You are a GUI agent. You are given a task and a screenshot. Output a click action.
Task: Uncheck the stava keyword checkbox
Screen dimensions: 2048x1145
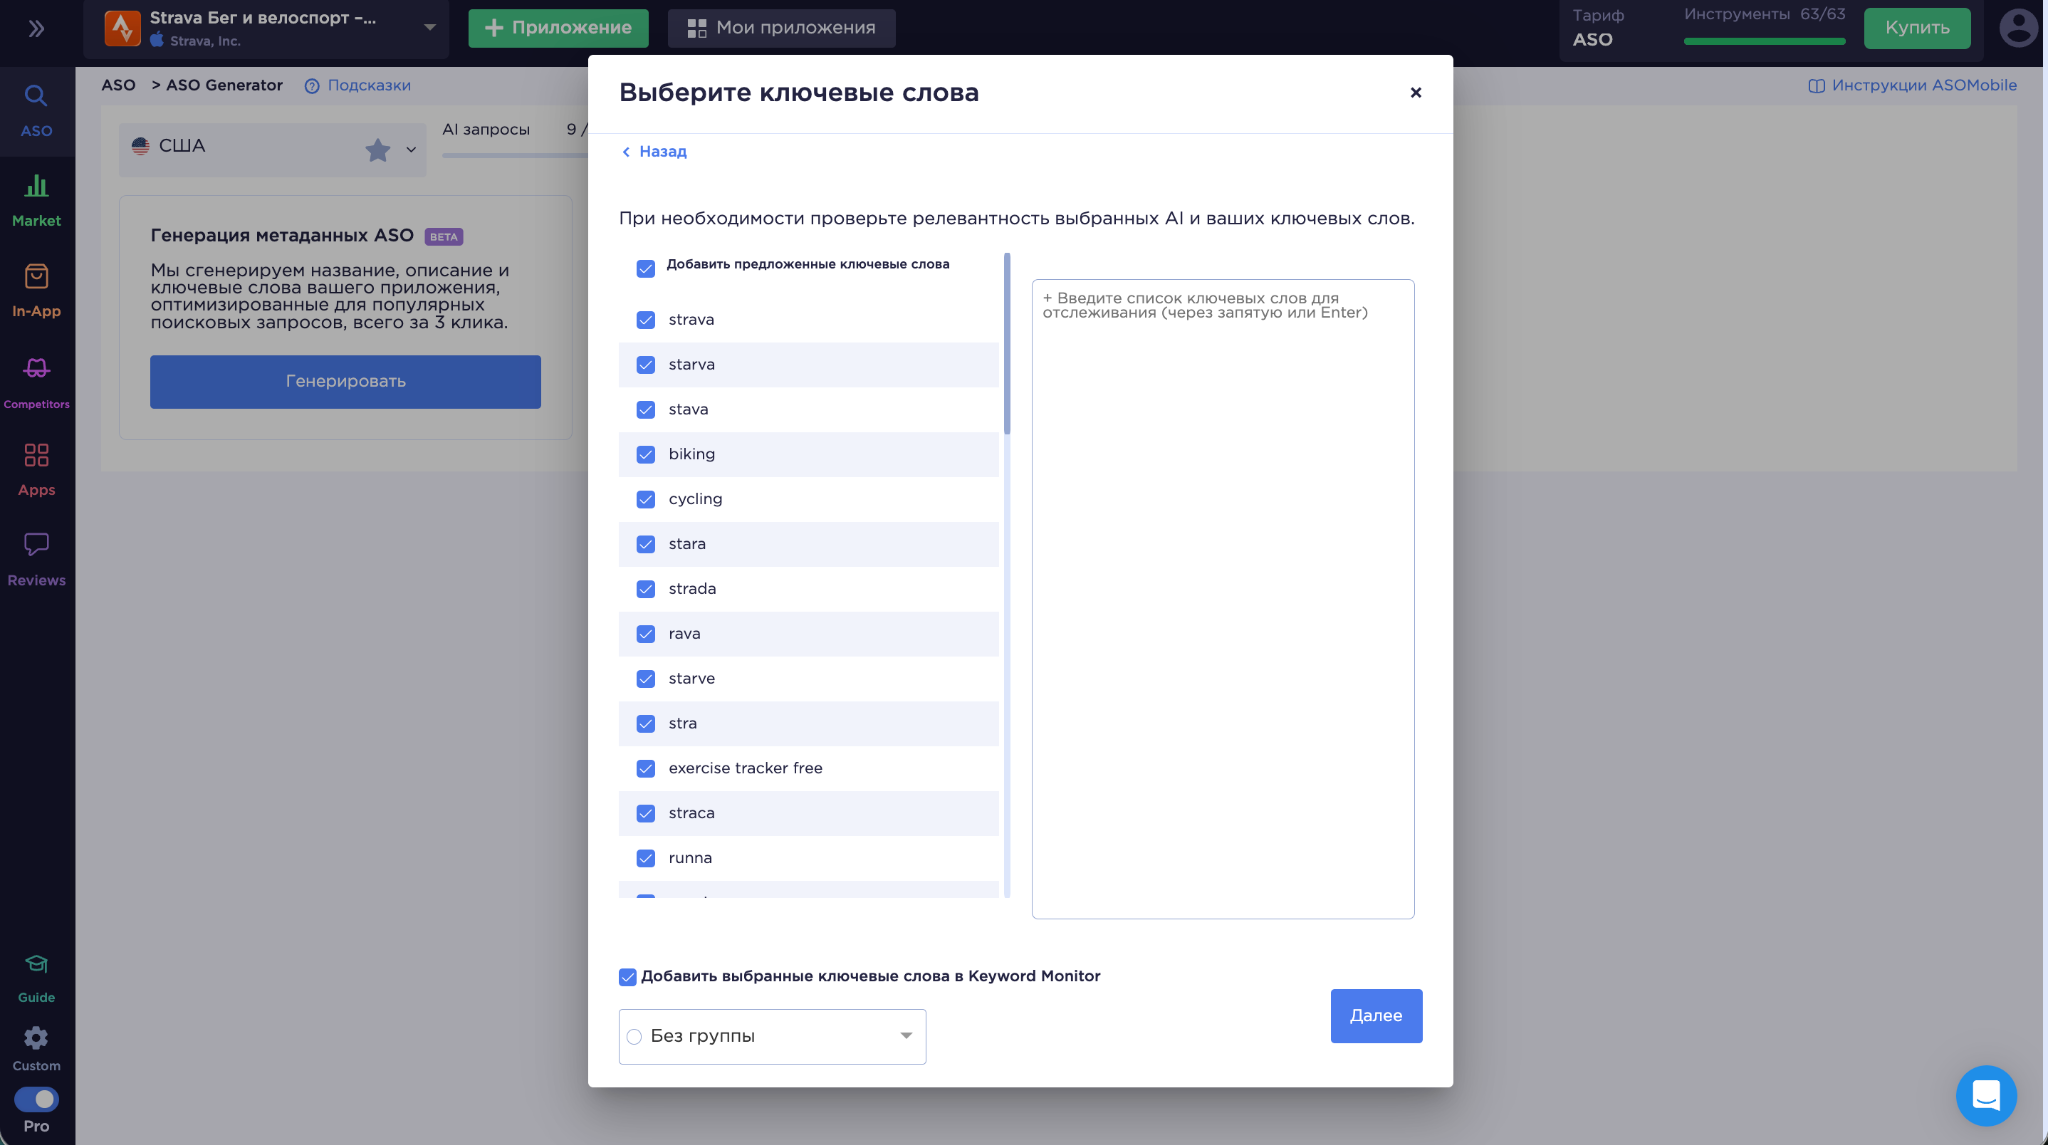click(646, 410)
